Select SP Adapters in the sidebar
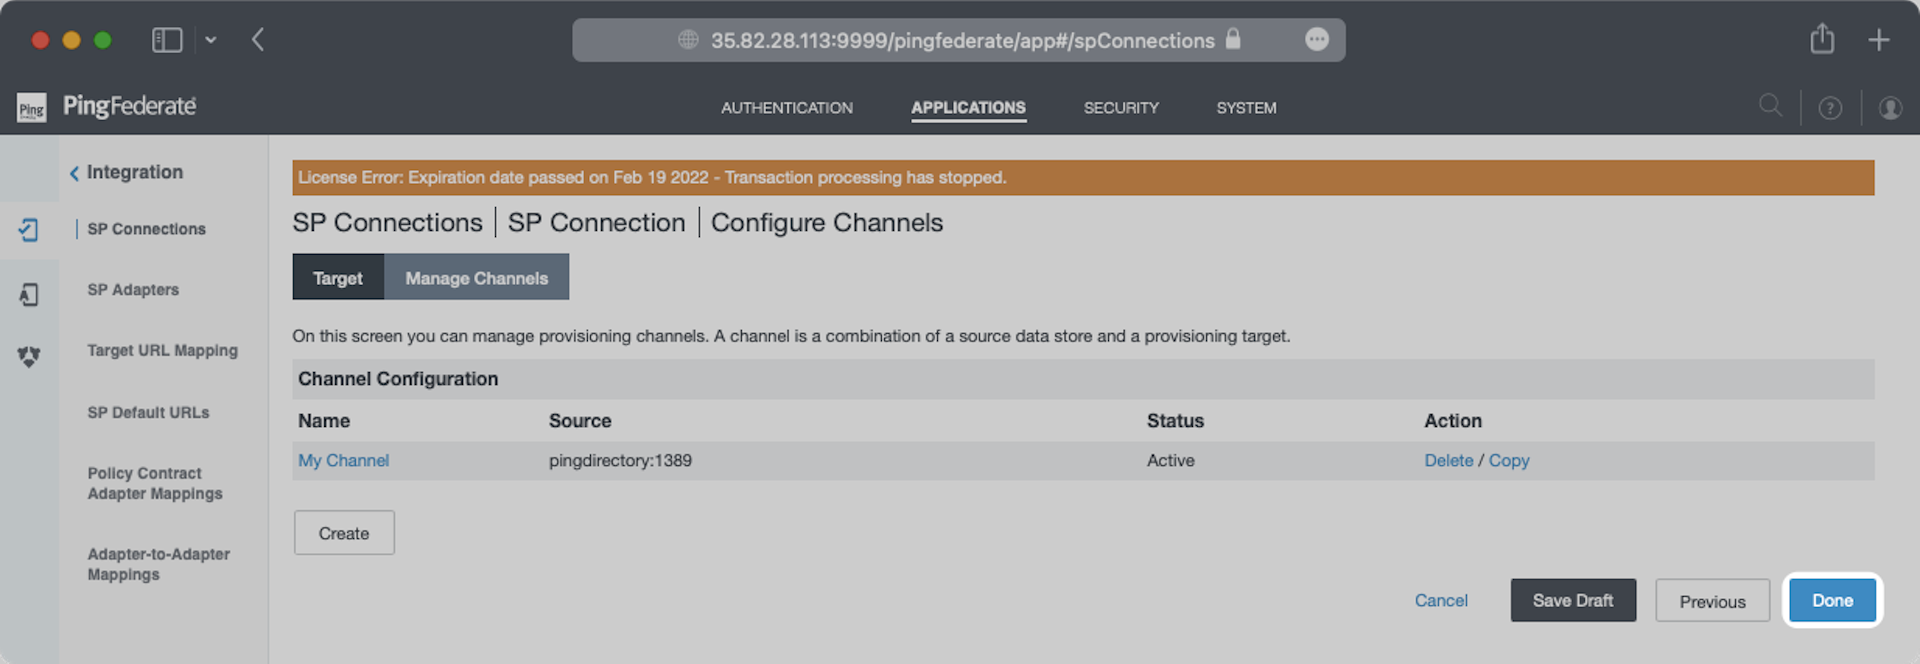The height and width of the screenshot is (664, 1920). tap(133, 290)
